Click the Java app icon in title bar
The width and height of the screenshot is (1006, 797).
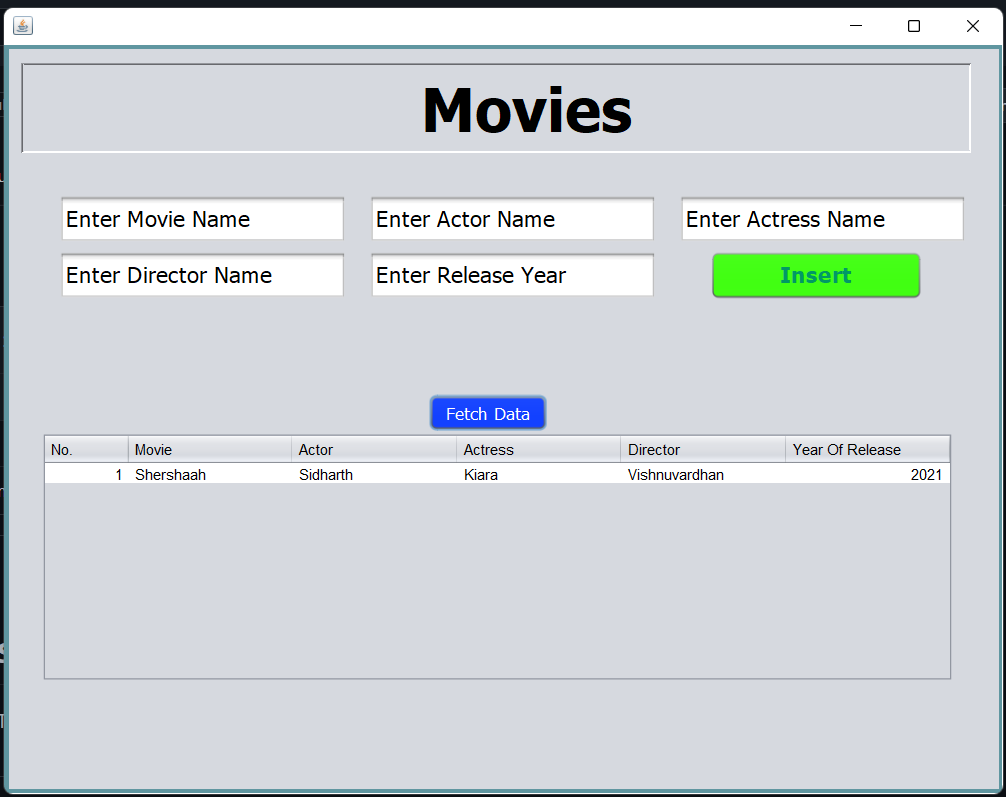point(23,26)
